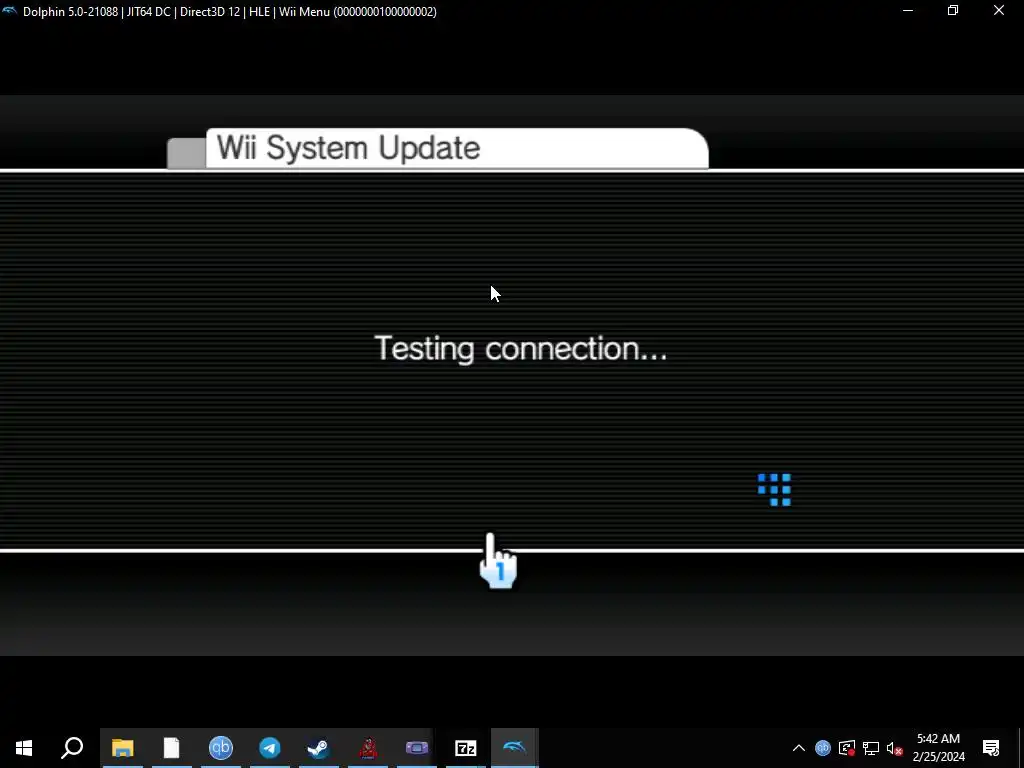1024x768 pixels.
Task: Click the Show Desktop strip
Action: click(1021, 748)
